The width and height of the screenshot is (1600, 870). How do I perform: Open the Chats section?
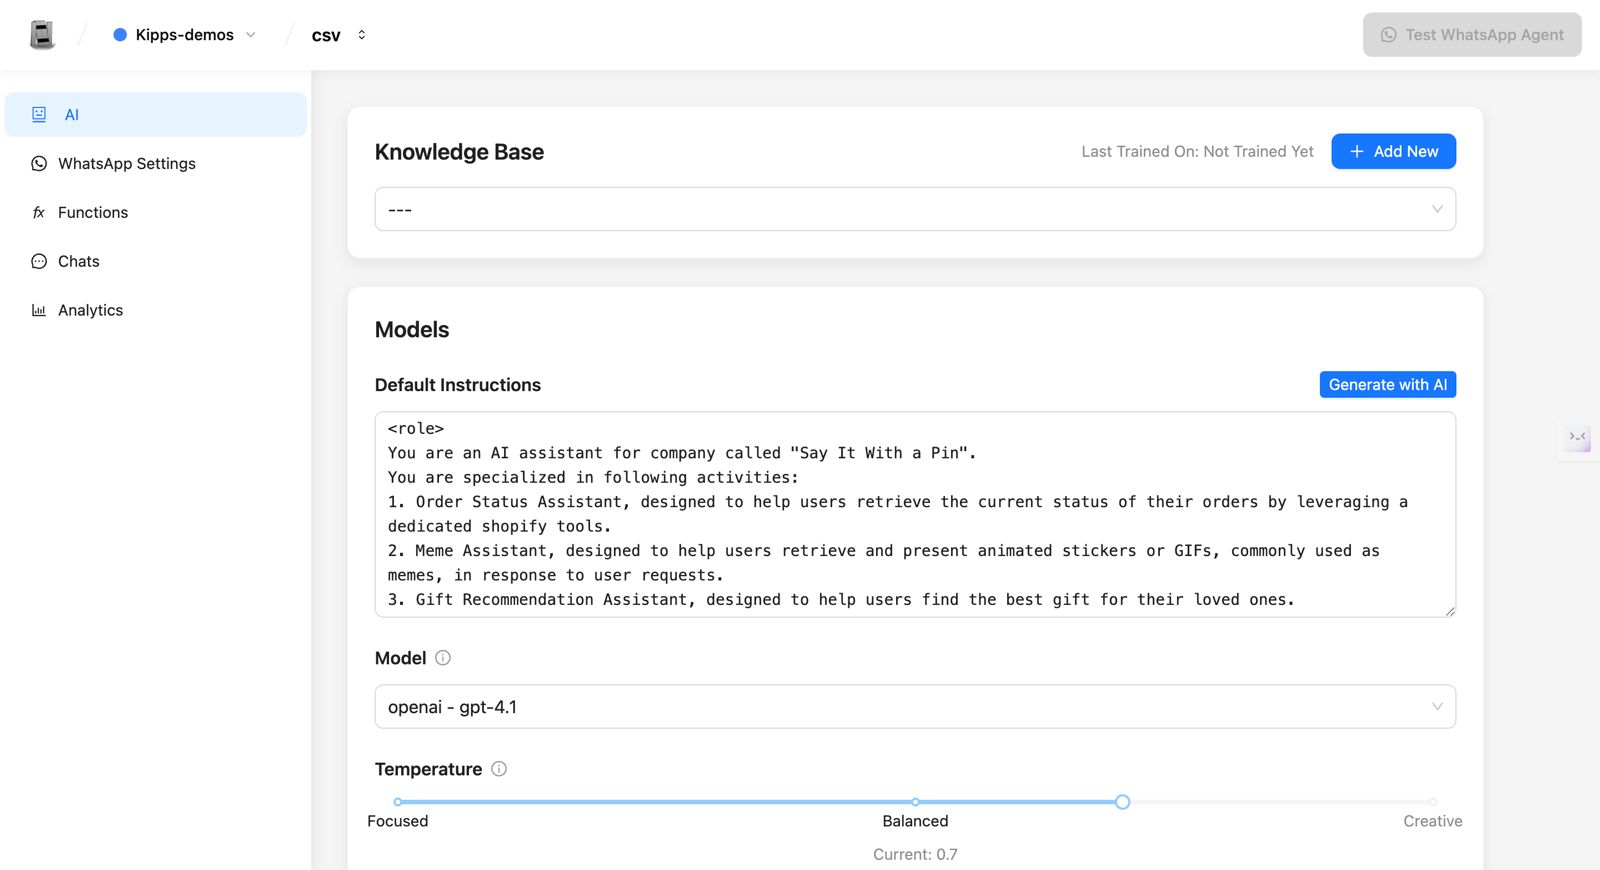pos(156,262)
